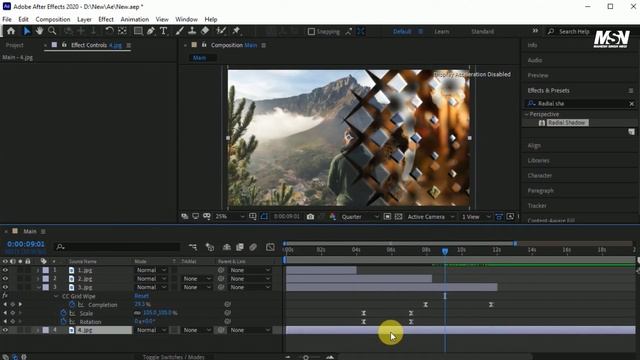This screenshot has width=640, height=360.
Task: Toggle the fx switch for CC Grid Wipe
Action: tap(5, 296)
